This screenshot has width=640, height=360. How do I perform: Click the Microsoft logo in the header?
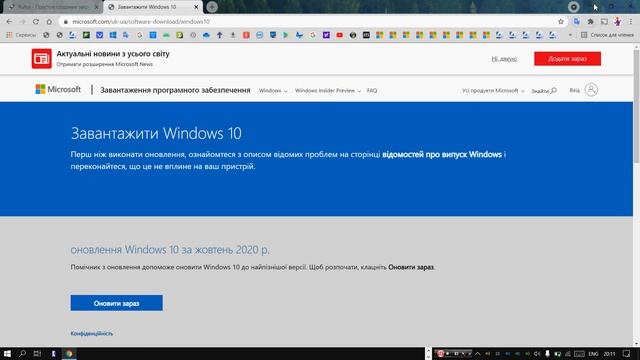58,89
